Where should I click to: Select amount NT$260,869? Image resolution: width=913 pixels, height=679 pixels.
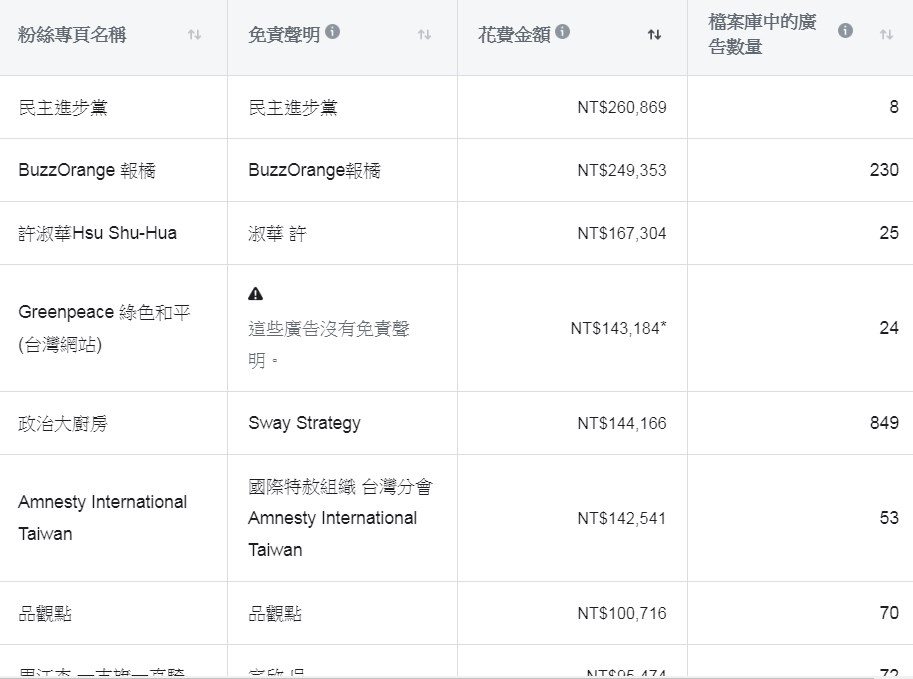pyautogui.click(x=622, y=108)
